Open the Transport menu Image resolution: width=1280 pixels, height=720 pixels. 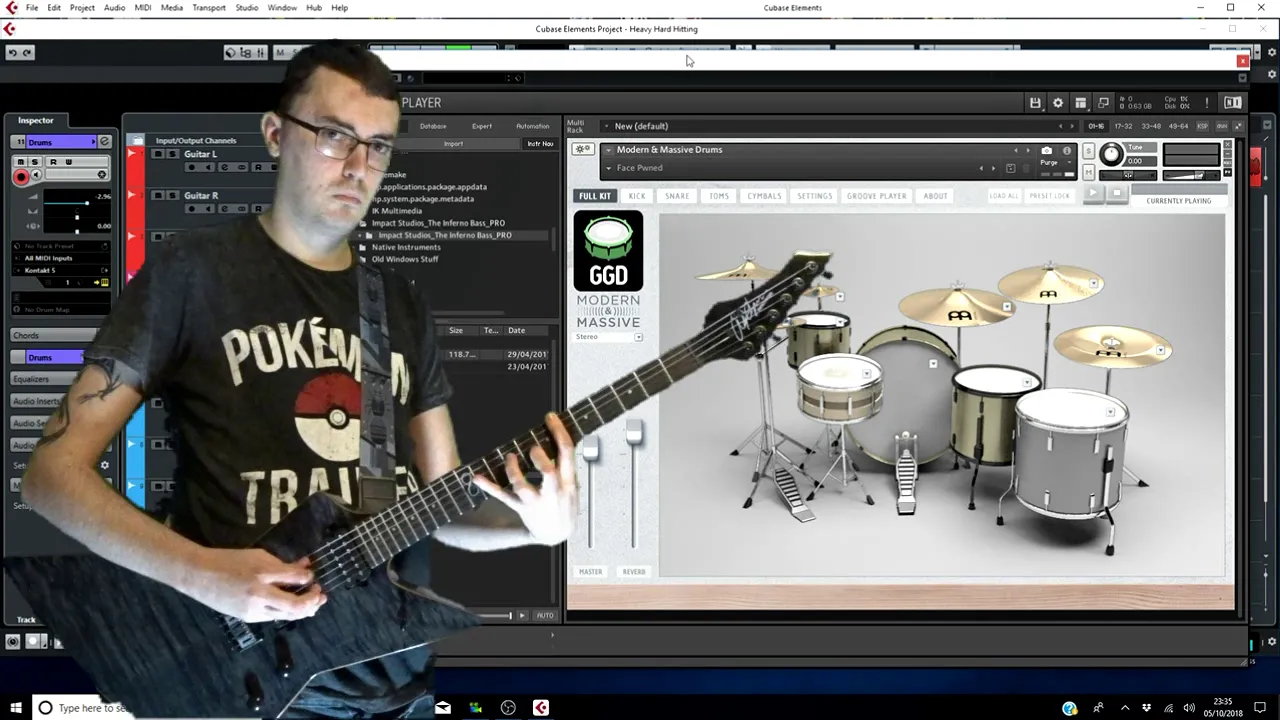[209, 8]
